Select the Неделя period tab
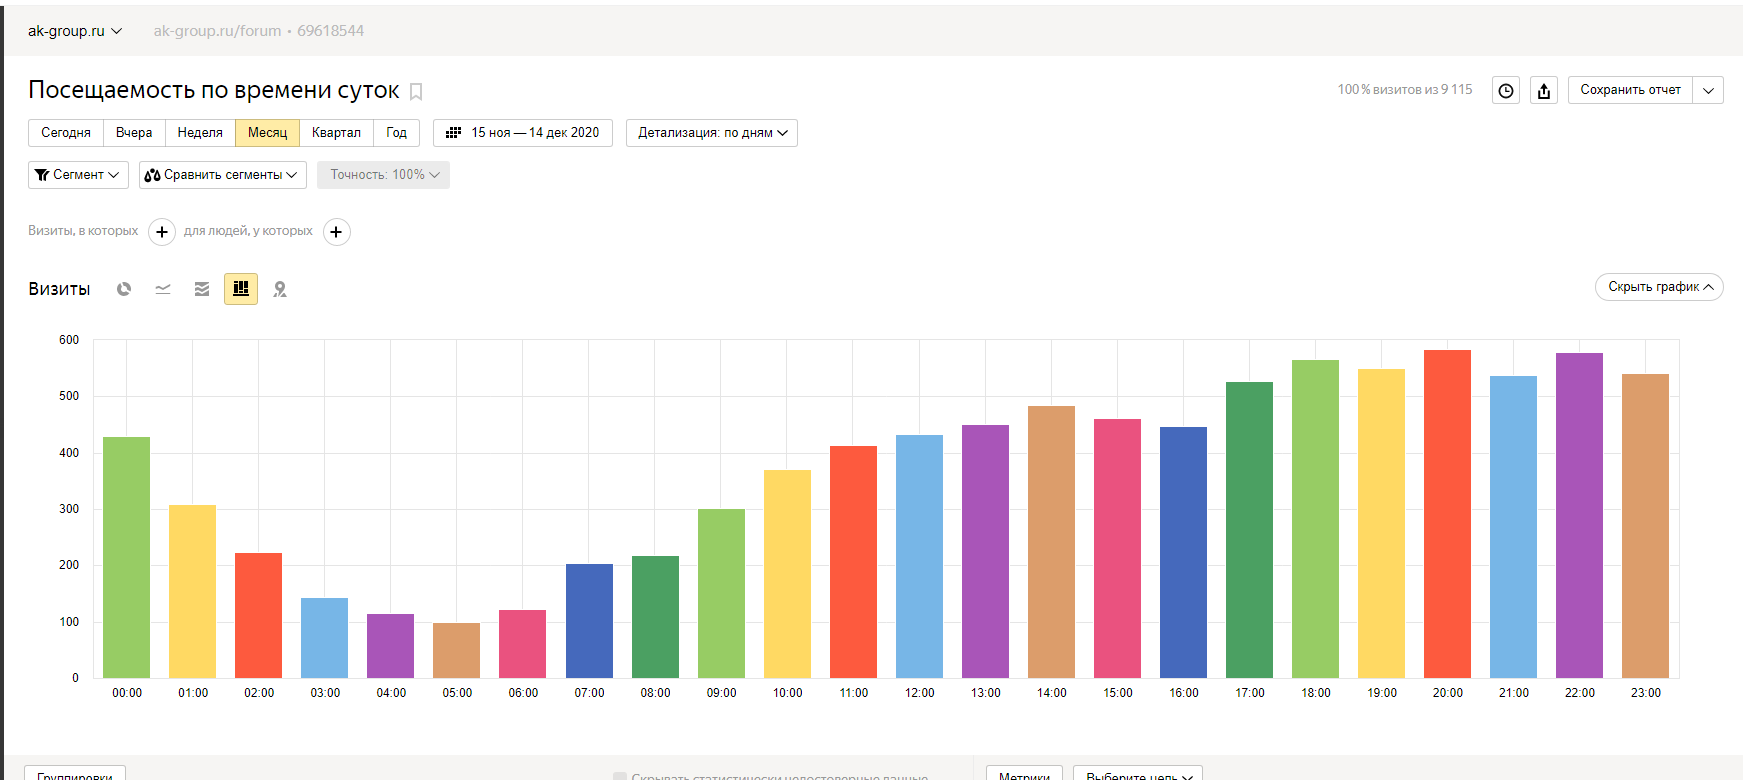 tap(200, 133)
